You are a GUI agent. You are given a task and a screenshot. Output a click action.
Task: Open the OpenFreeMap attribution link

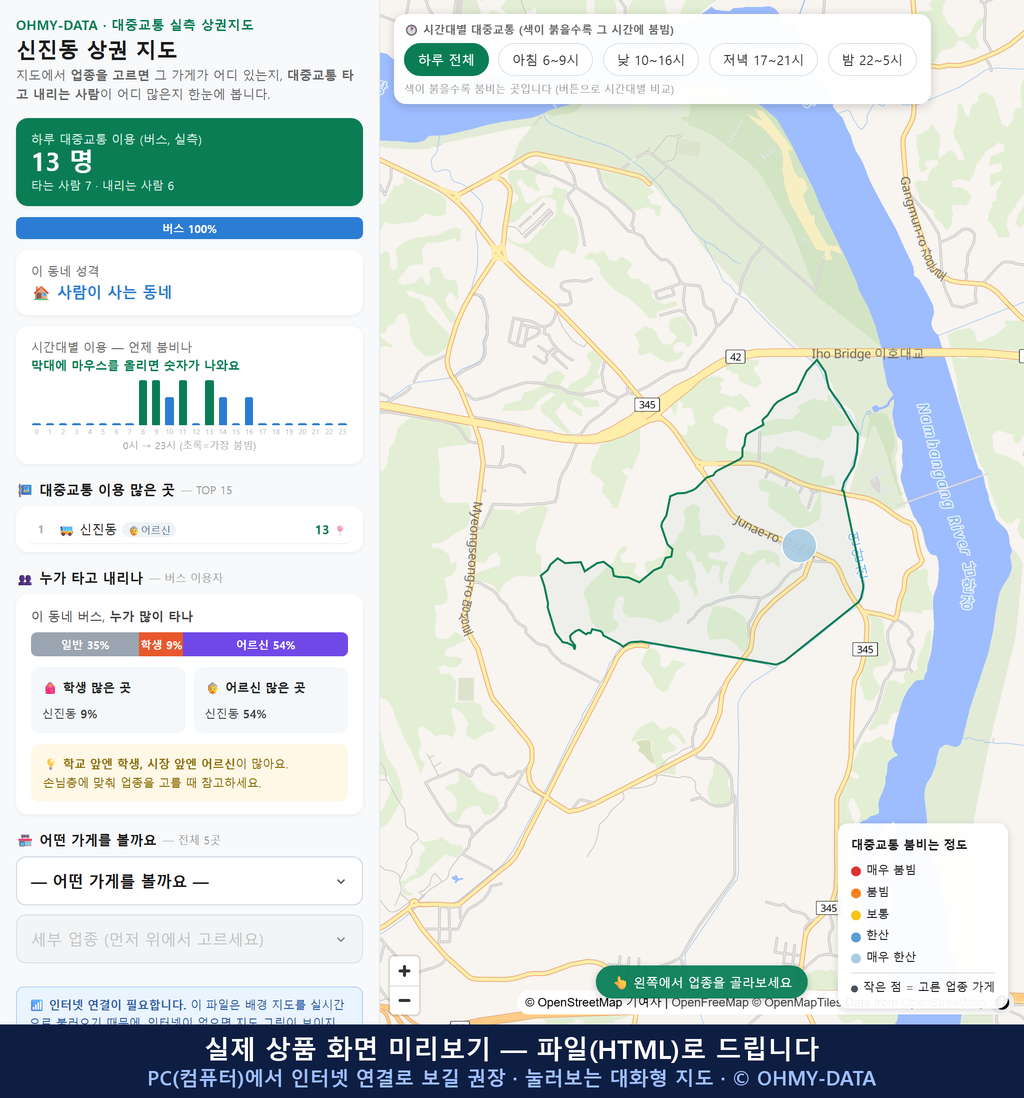(x=710, y=1003)
